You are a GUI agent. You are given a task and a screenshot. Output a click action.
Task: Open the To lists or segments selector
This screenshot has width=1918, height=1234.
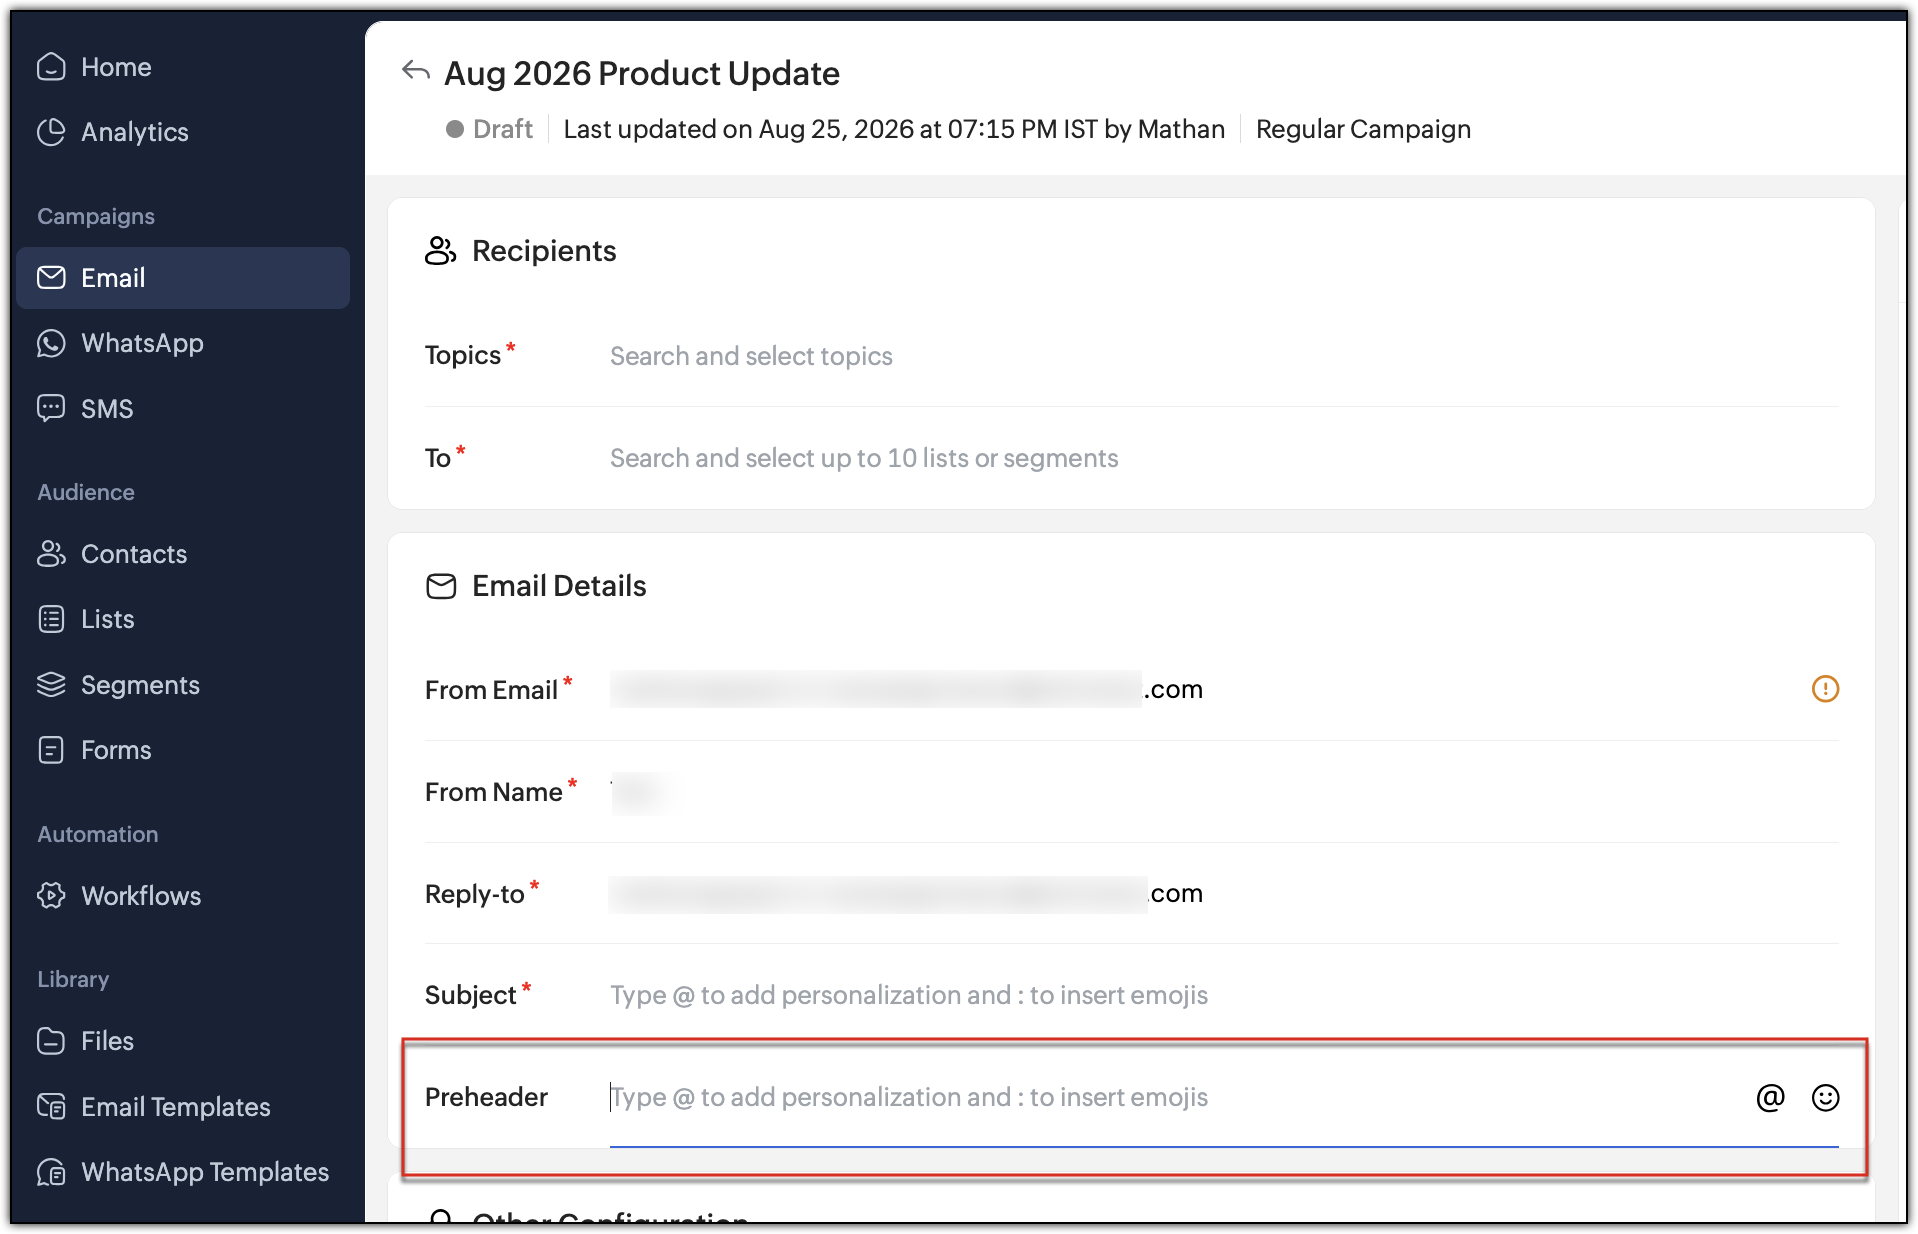[1224, 458]
